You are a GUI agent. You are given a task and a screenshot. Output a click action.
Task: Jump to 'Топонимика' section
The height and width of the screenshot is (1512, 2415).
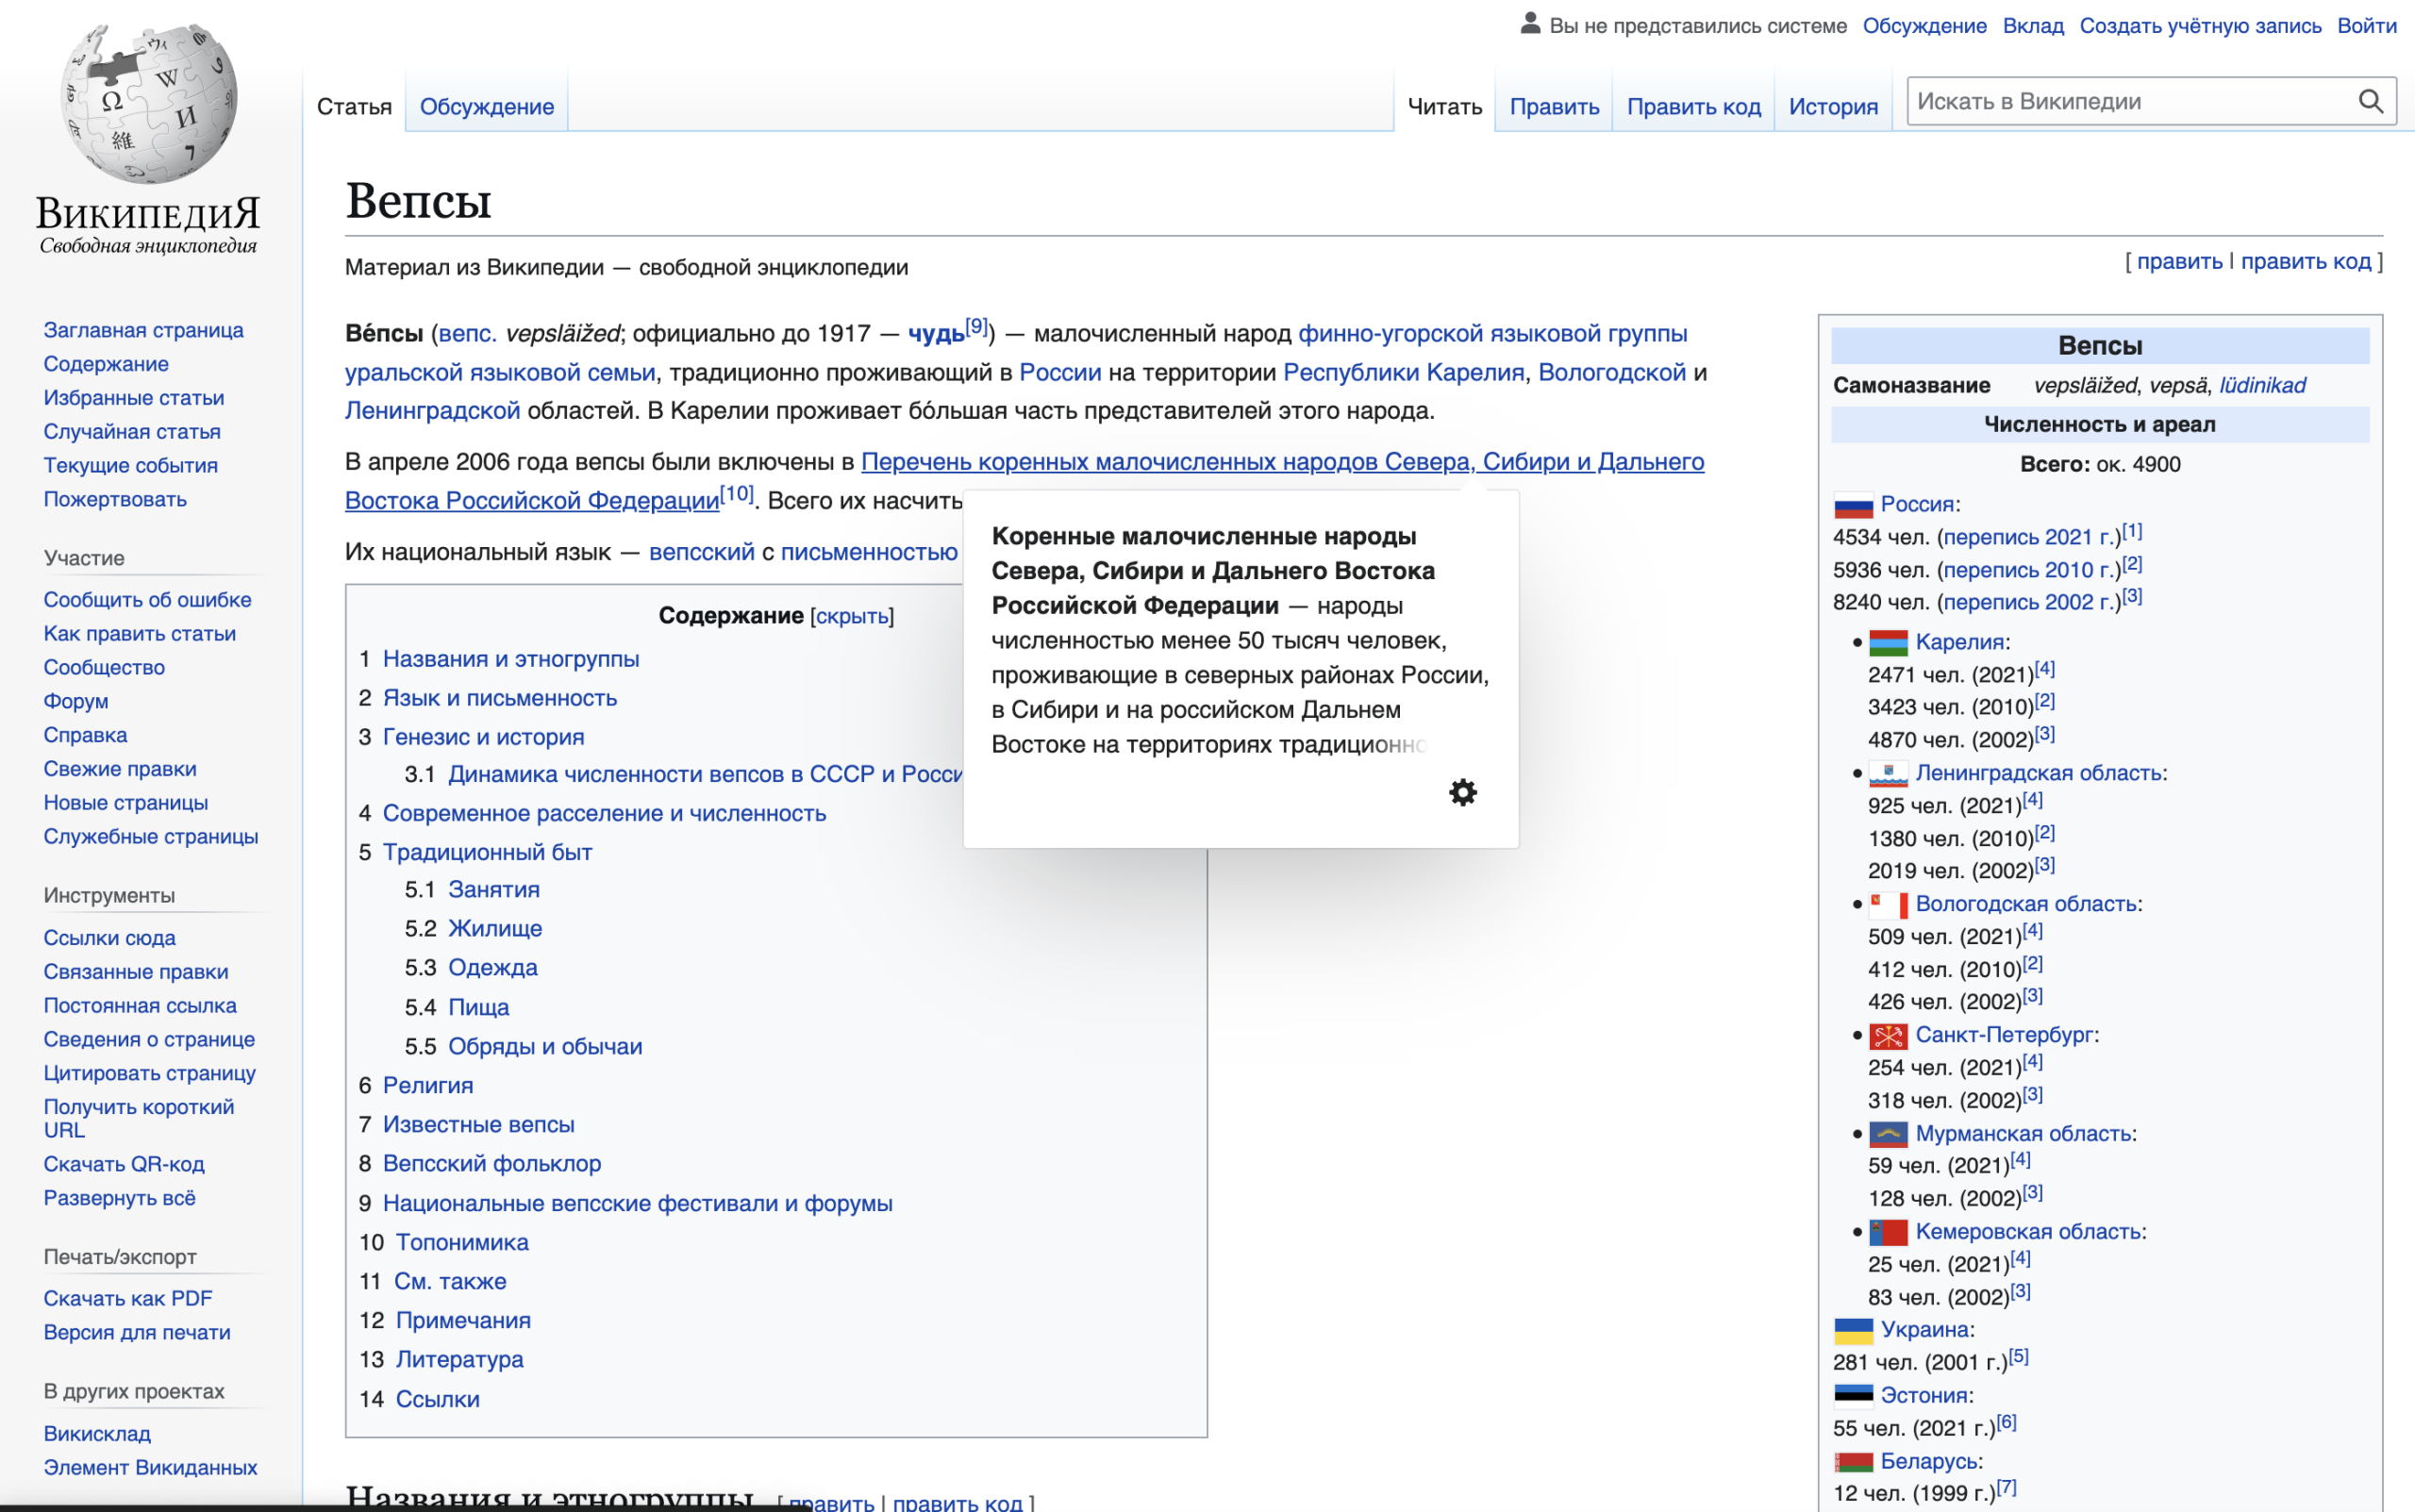click(462, 1242)
